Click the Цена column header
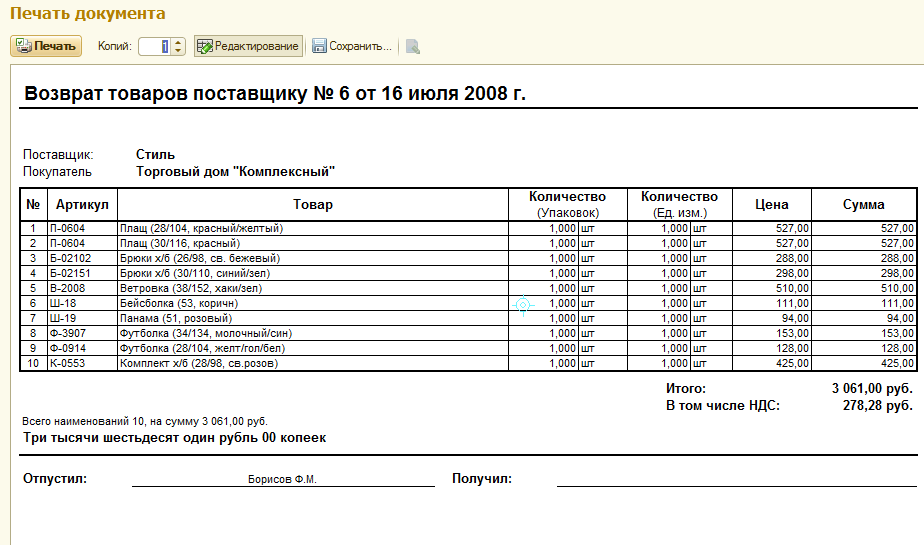 pos(771,204)
